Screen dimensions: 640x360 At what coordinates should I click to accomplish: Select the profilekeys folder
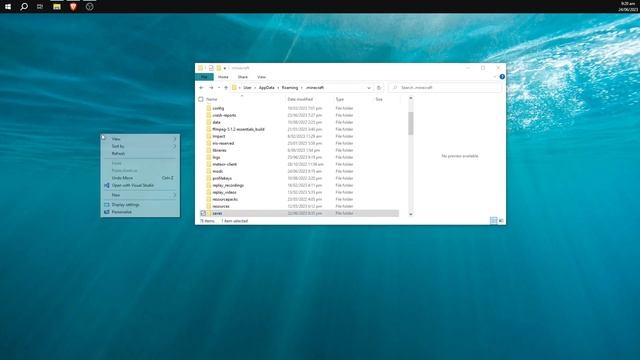pyautogui.click(x=222, y=178)
